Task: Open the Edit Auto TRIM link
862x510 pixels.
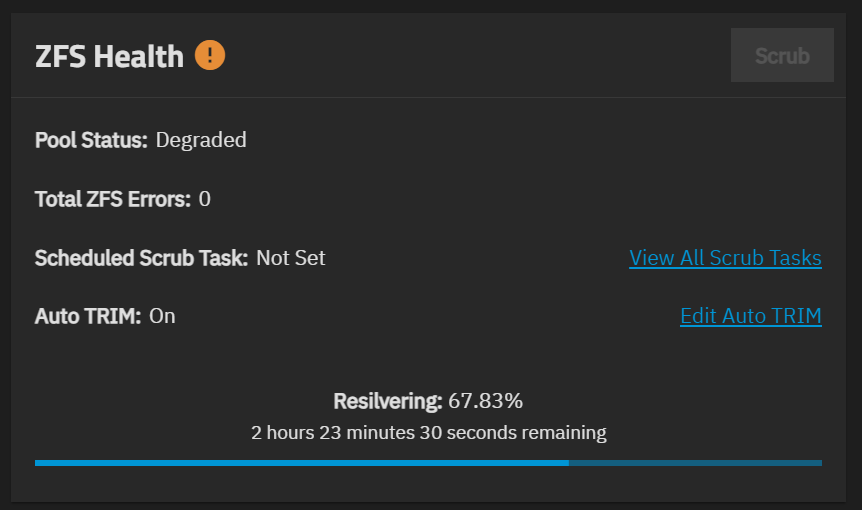Action: coord(750,316)
